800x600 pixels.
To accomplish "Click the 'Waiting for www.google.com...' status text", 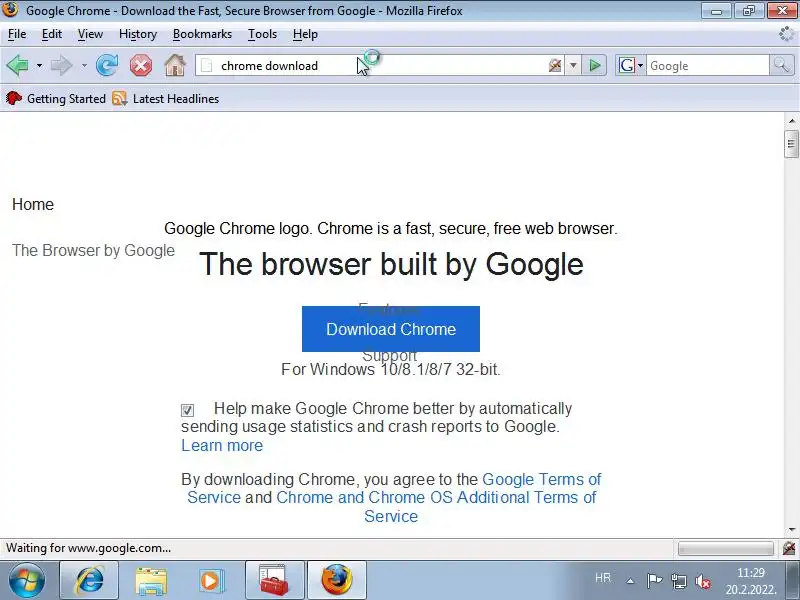I will point(88,548).
